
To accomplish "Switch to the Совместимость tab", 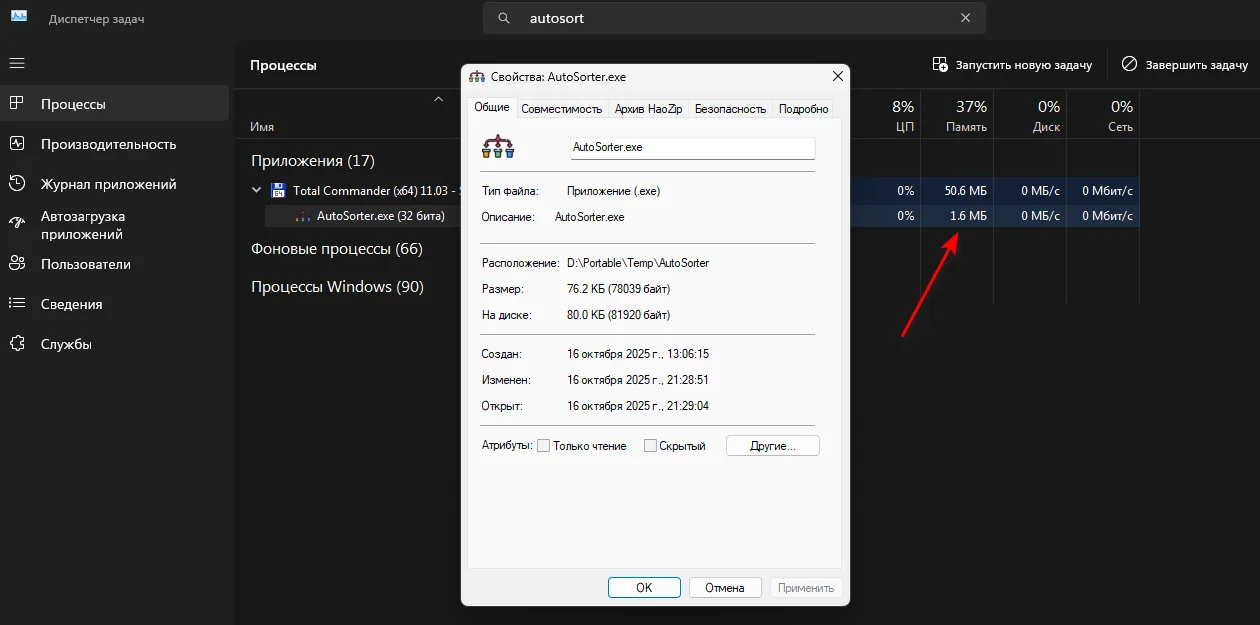I will pos(561,109).
